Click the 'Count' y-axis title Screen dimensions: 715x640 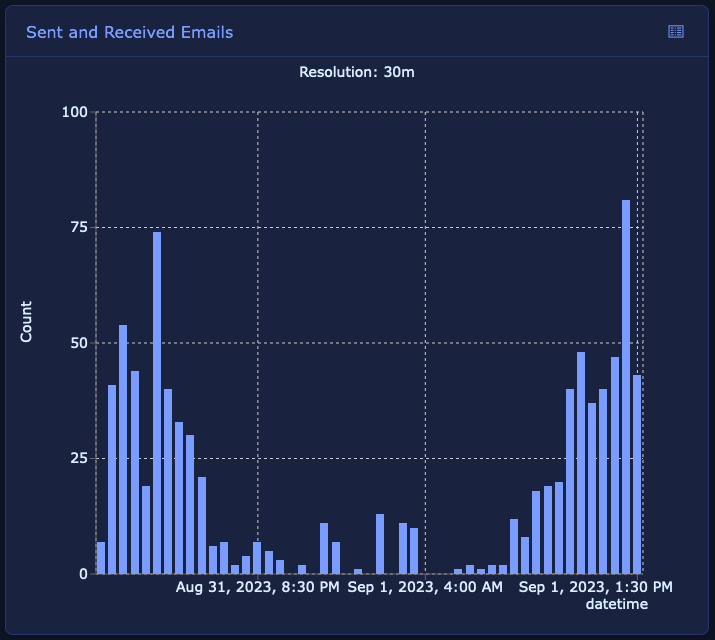pos(26,321)
